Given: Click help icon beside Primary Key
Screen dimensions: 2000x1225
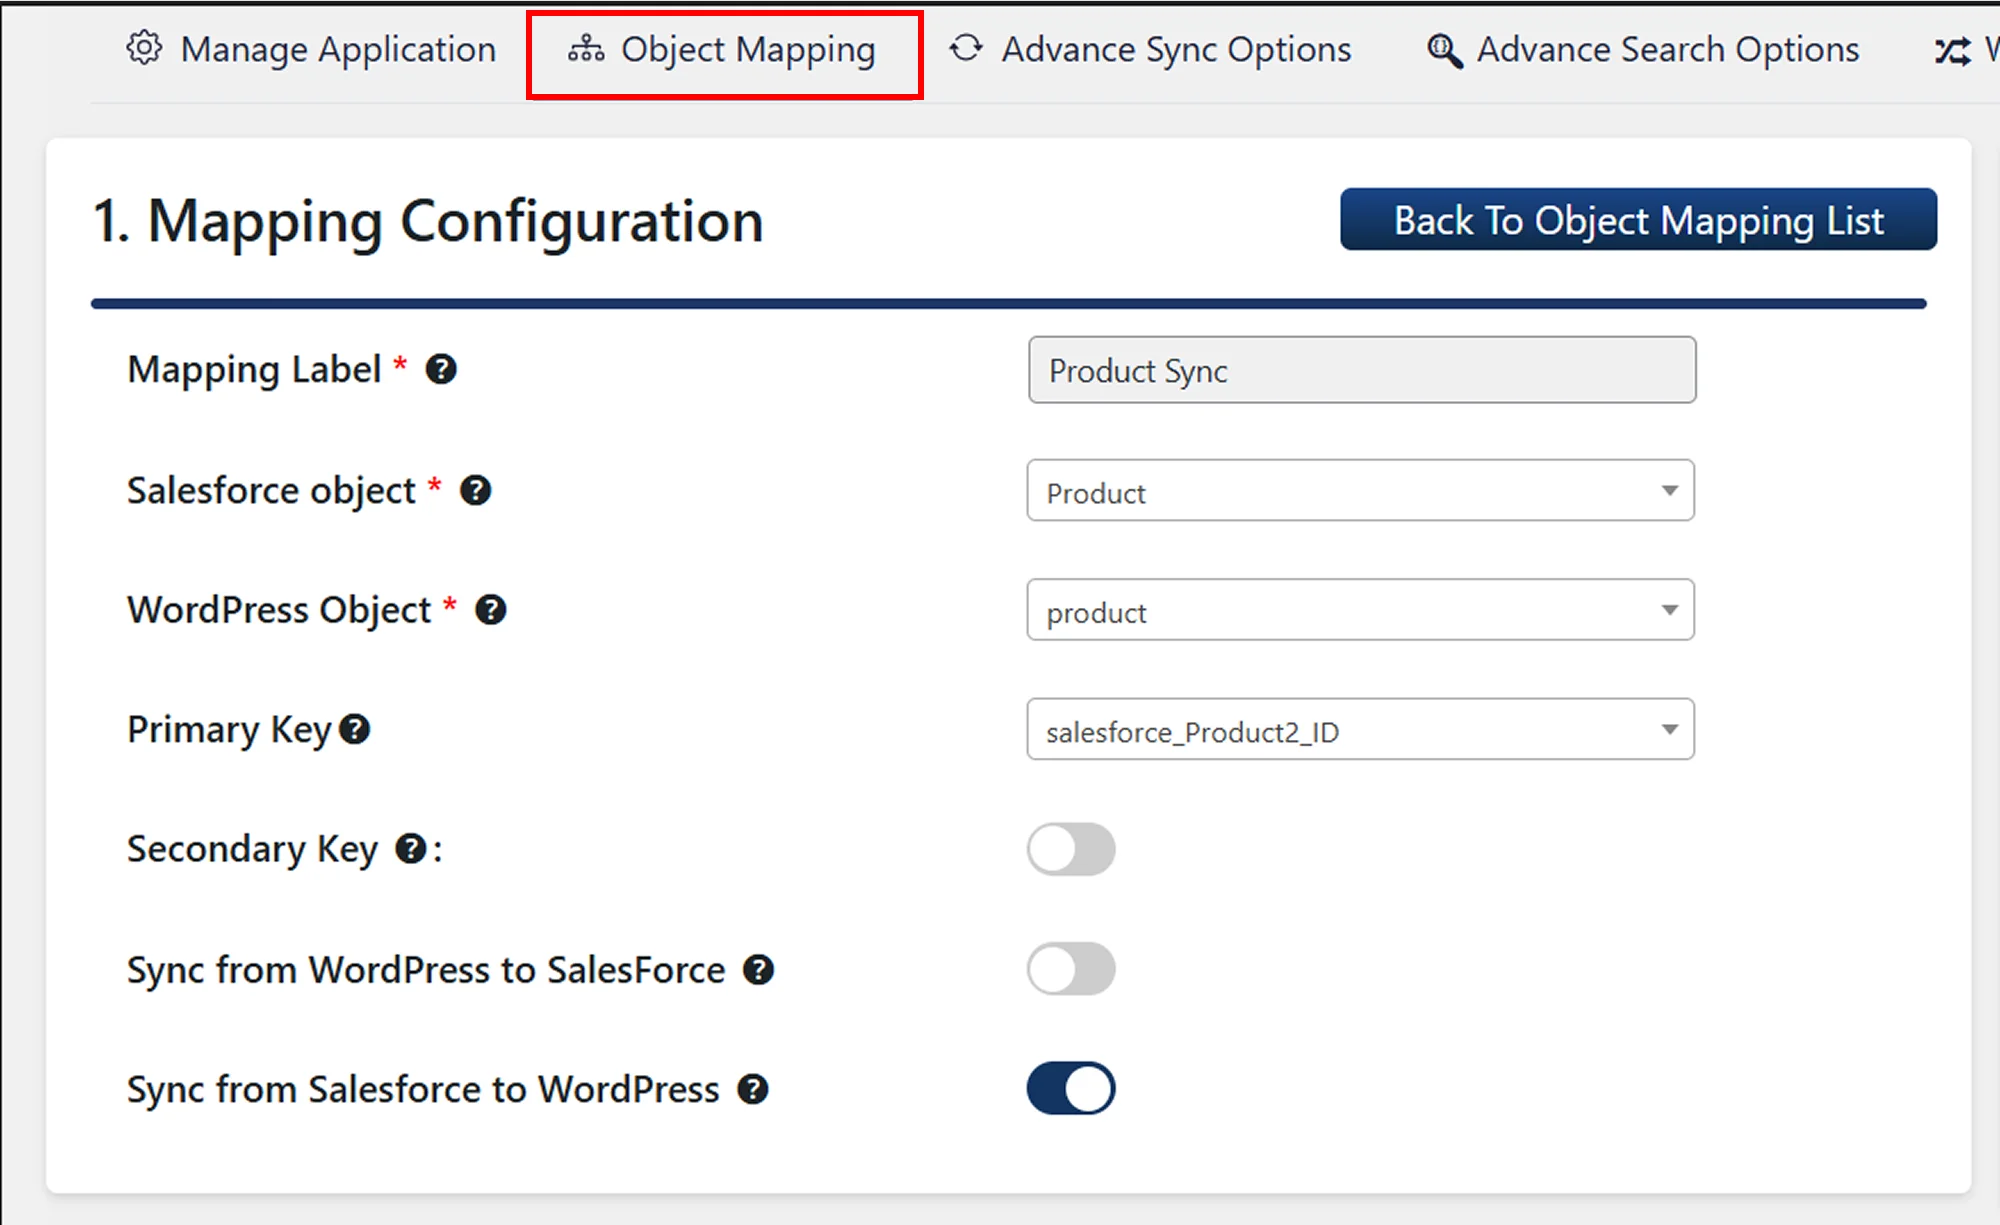Looking at the screenshot, I should point(355,730).
